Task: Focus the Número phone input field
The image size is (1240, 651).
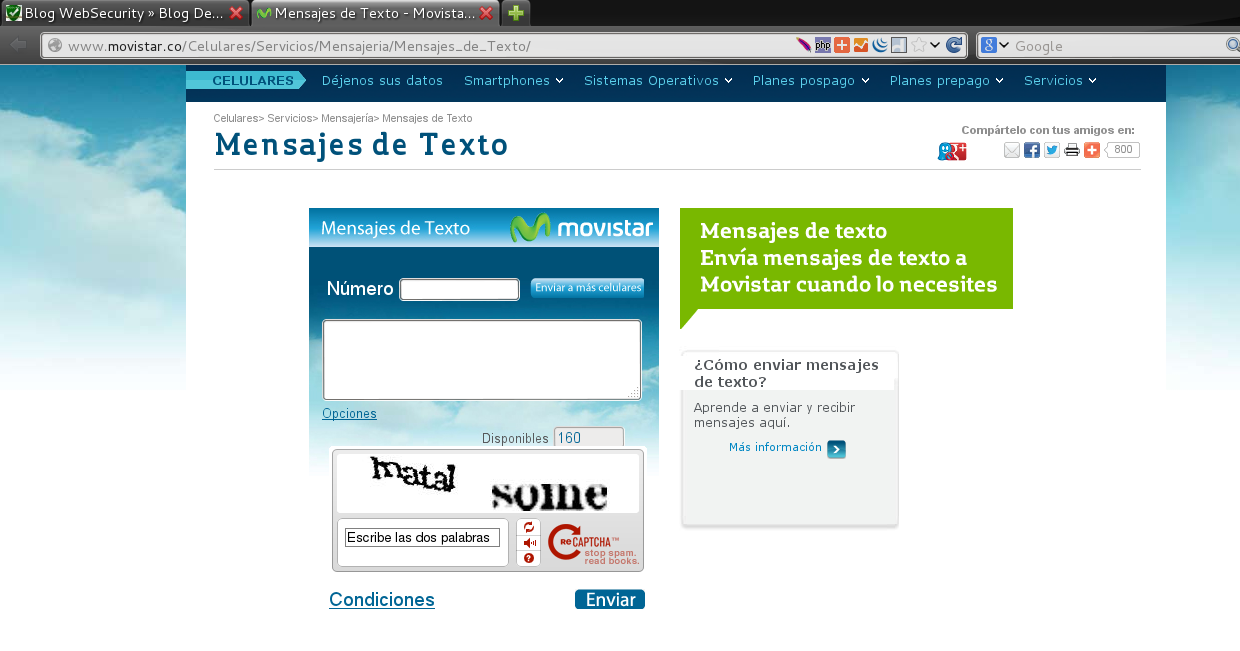Action: tap(460, 289)
